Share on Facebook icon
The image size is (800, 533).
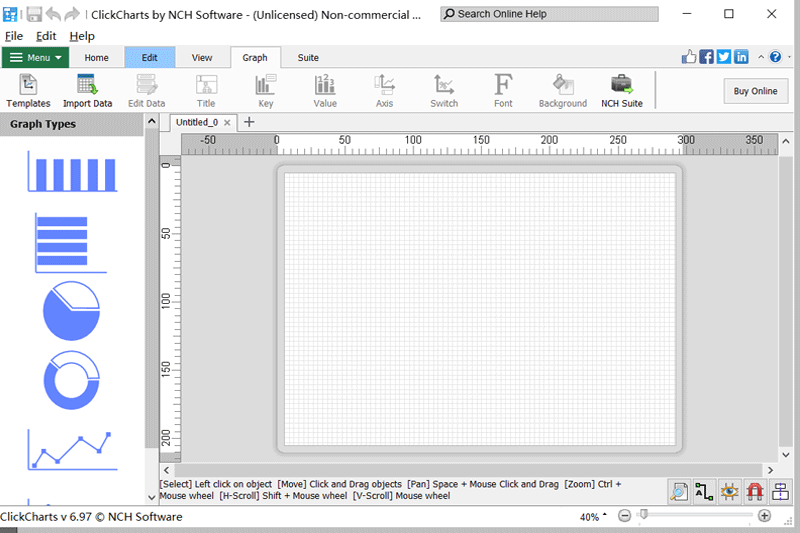point(706,57)
